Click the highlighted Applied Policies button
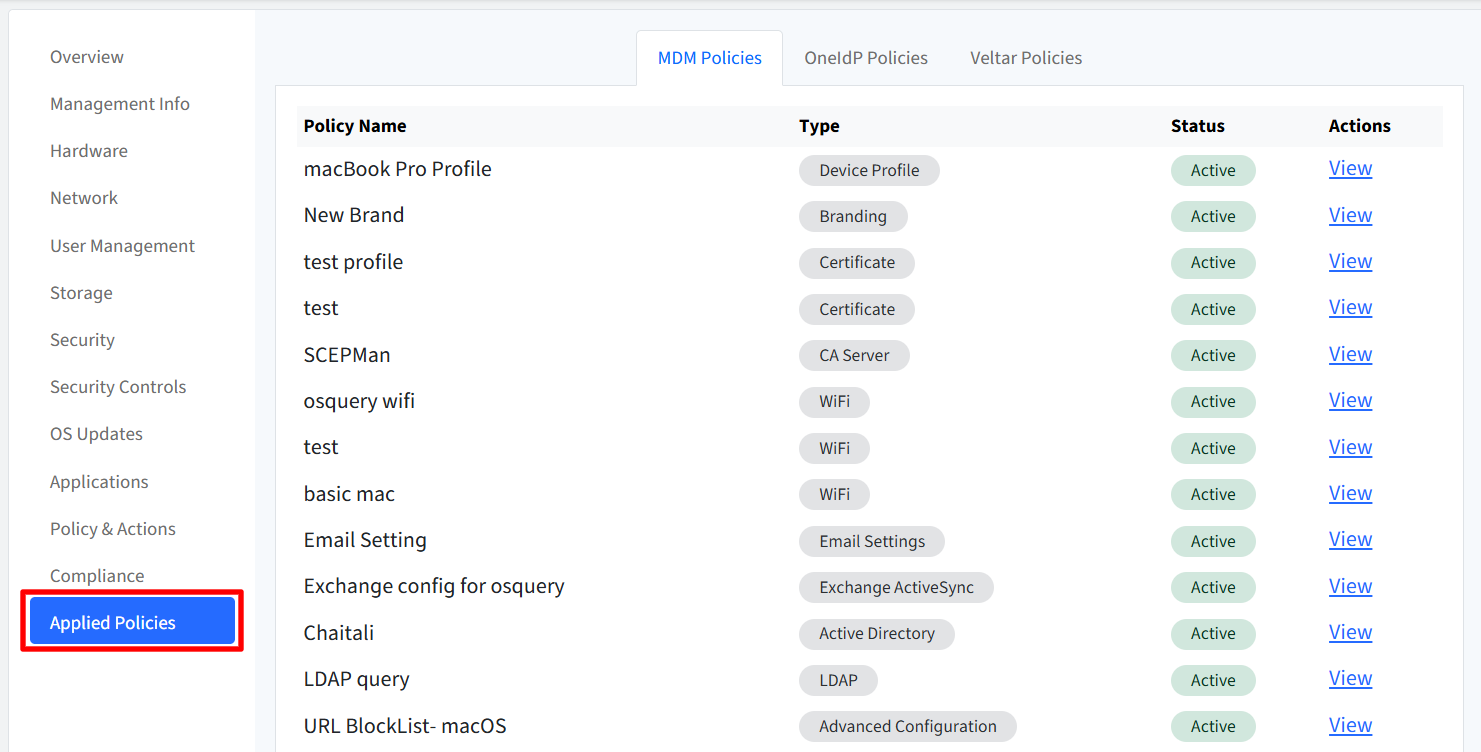1481x752 pixels. (132, 623)
